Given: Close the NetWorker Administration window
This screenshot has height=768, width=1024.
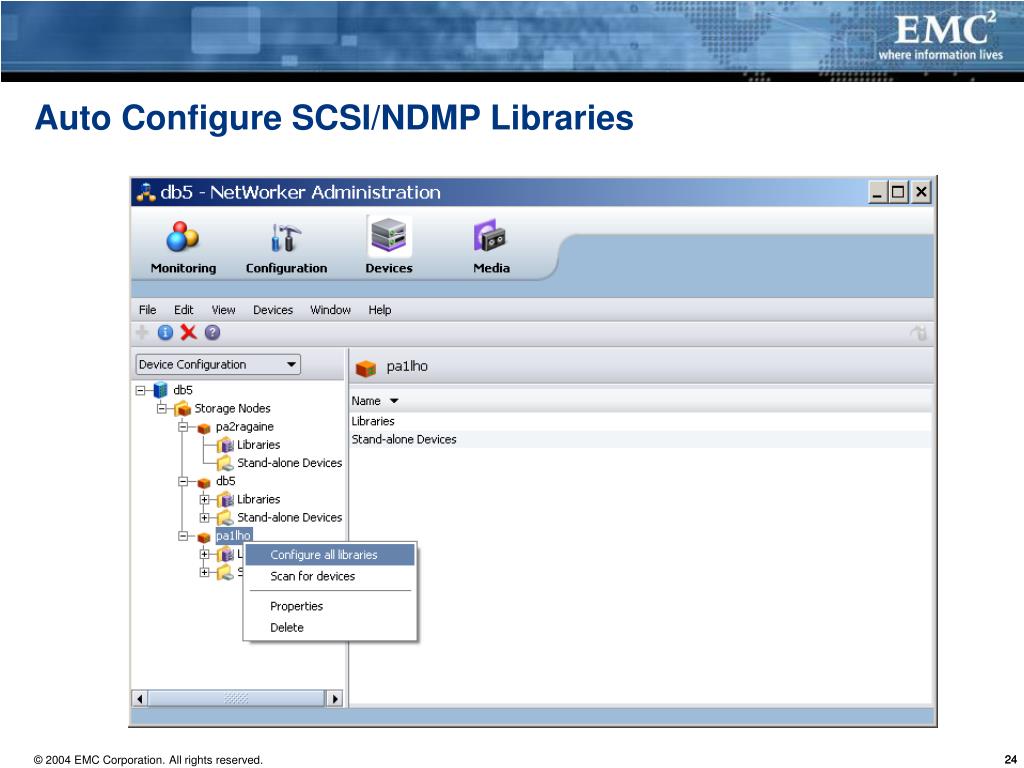Looking at the screenshot, I should (x=921, y=193).
